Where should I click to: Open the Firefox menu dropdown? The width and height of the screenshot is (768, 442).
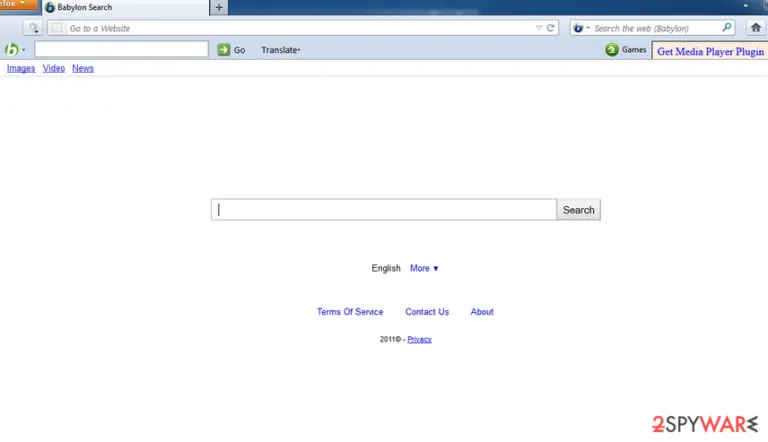point(18,4)
